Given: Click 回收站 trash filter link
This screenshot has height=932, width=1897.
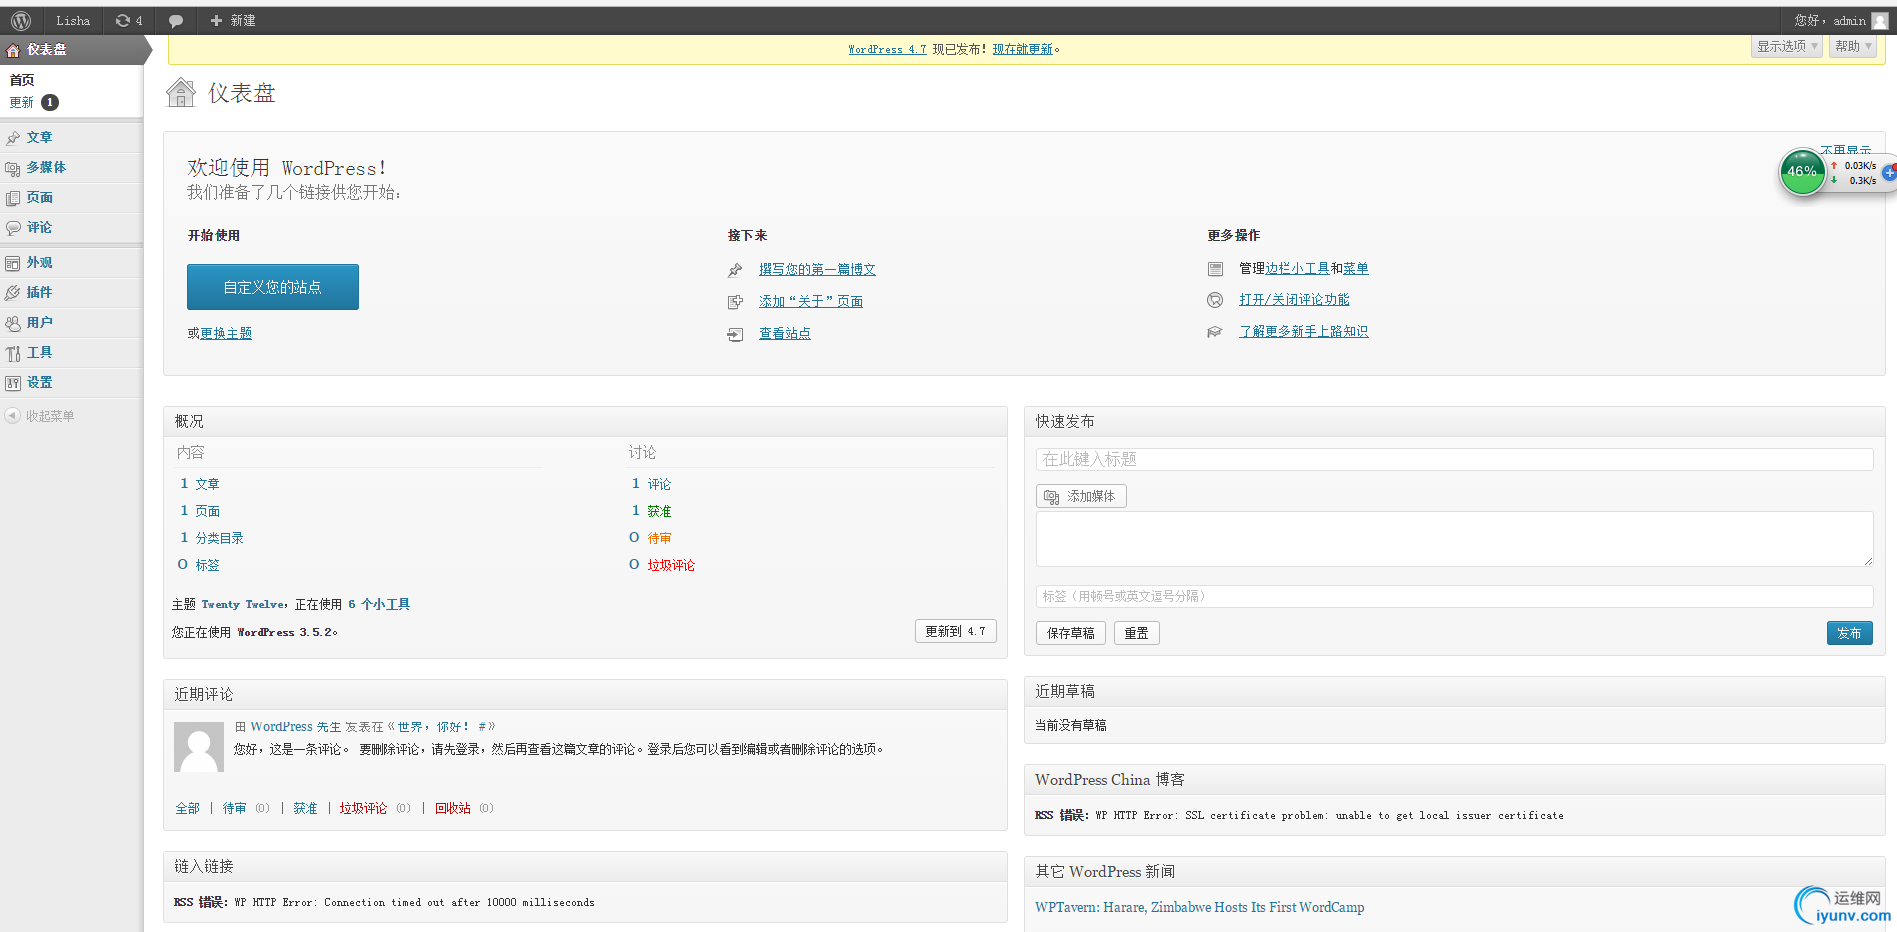Looking at the screenshot, I should pos(453,808).
